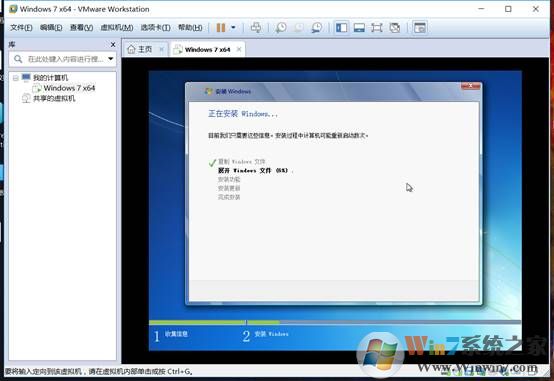Open the 虚拟机(M) menu
This screenshot has height=381, width=554.
click(117, 28)
